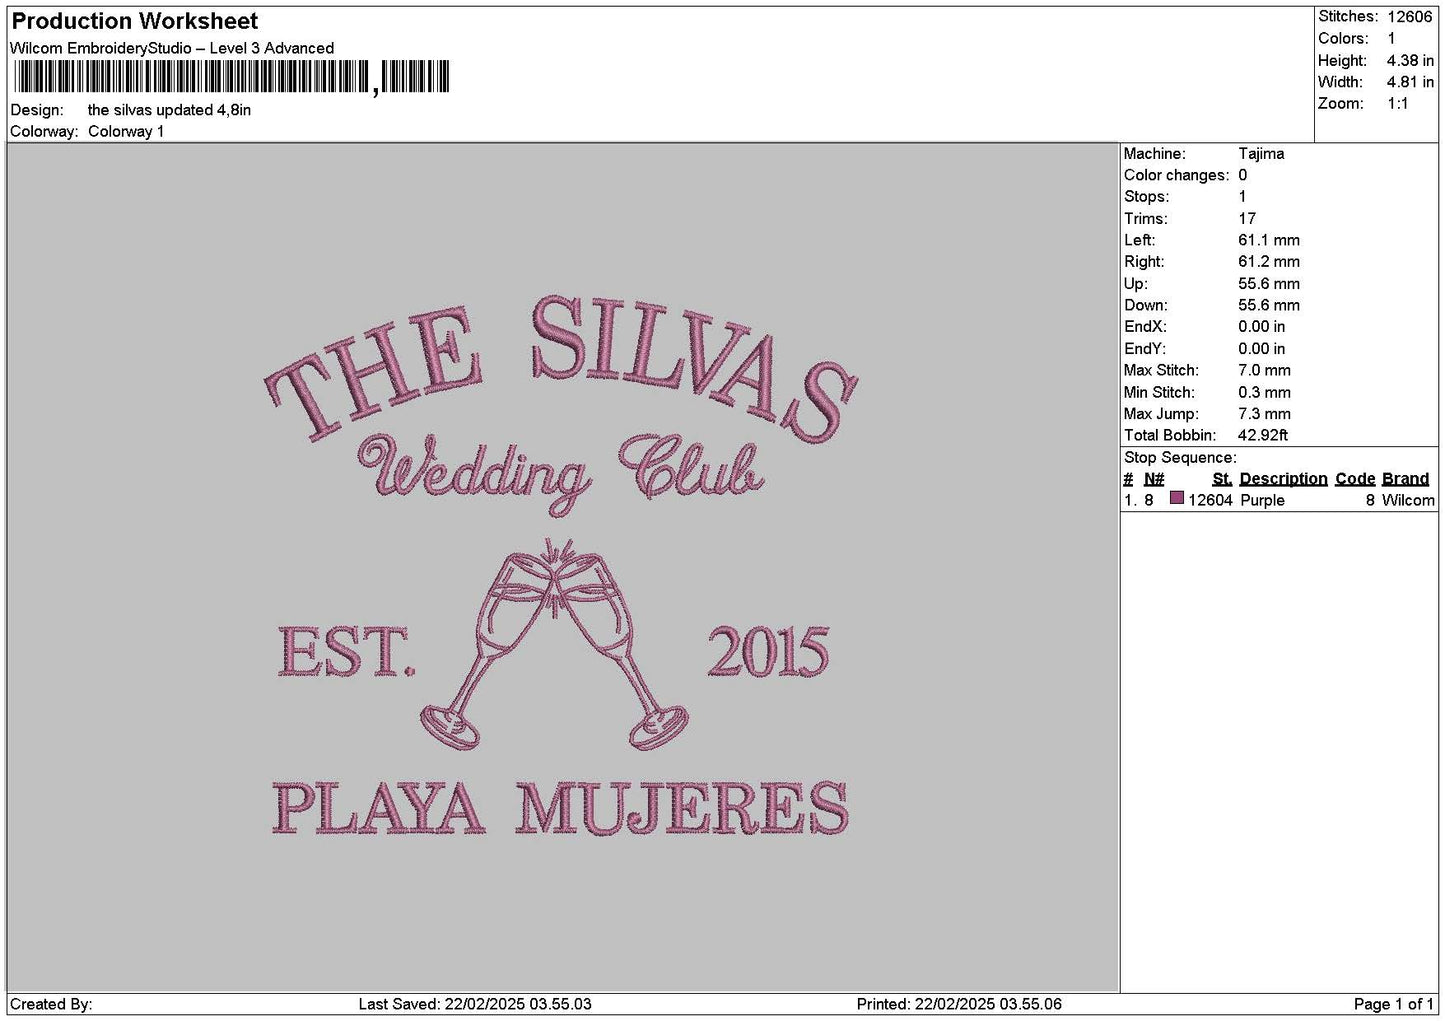Image resolution: width=1445 pixels, height=1021 pixels.
Task: Click the 'Page 1 of 1' indicator
Action: (1394, 1004)
